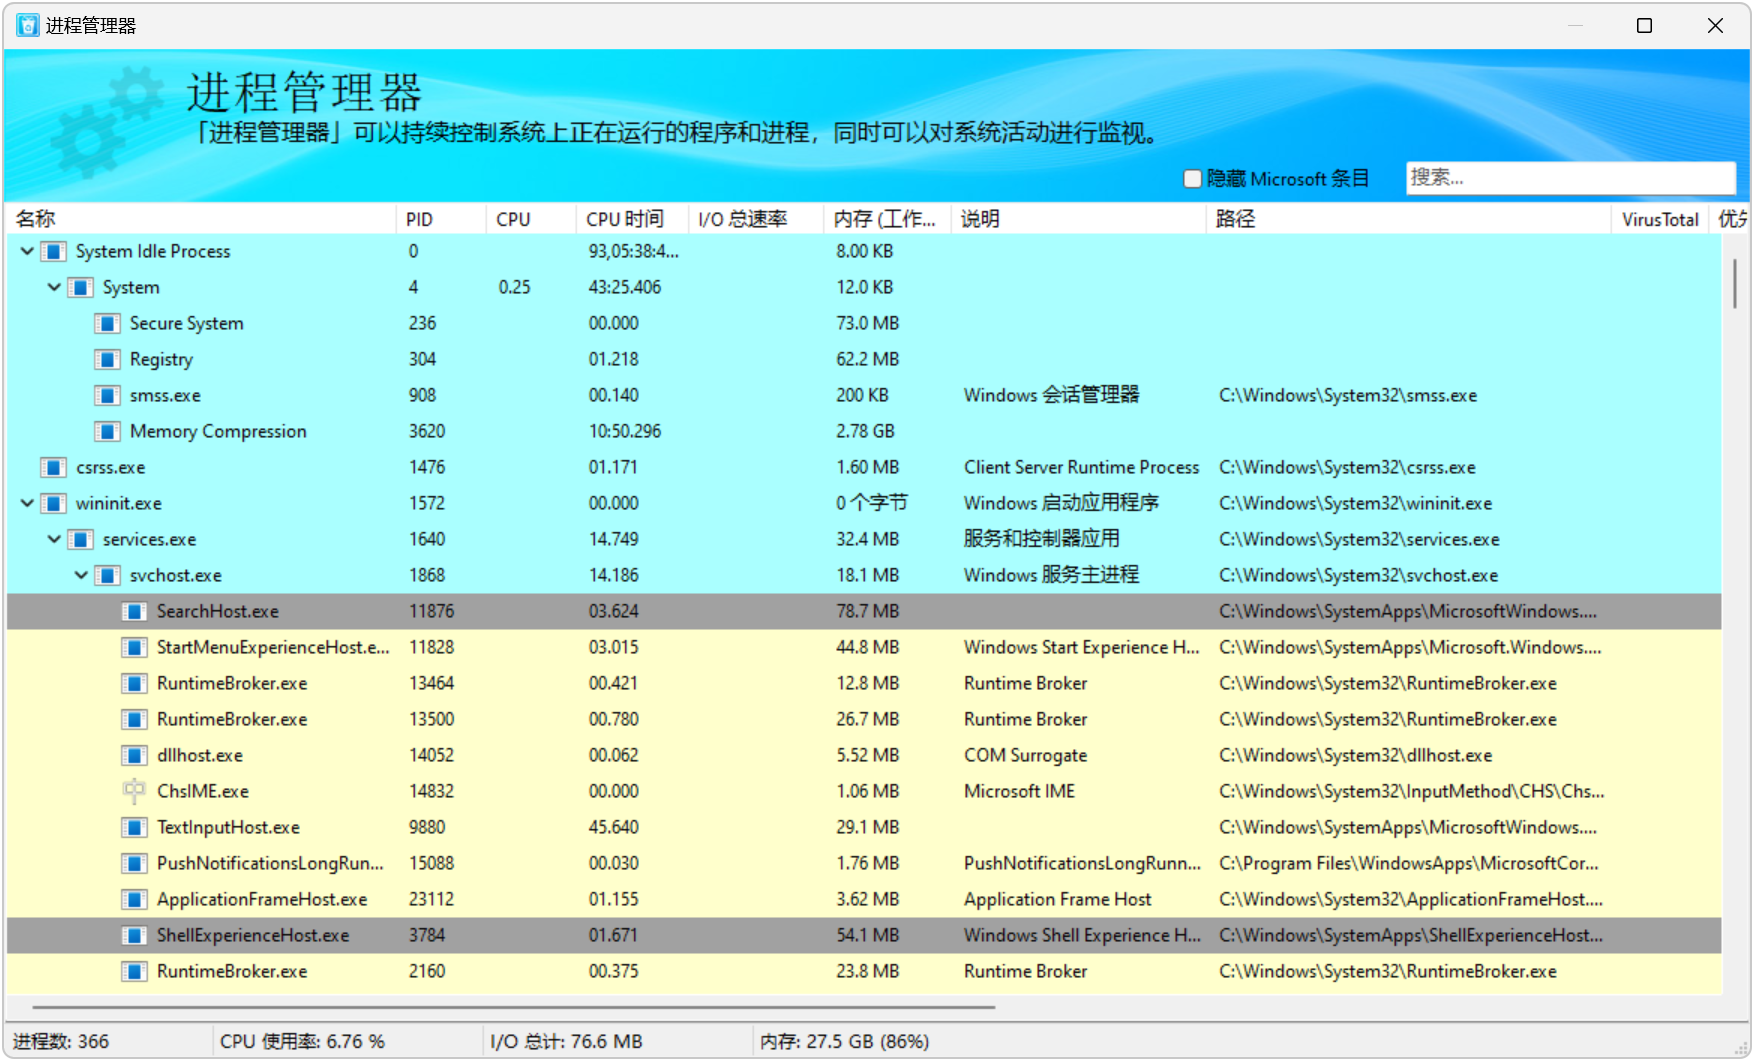Click the 0.25 CPU value for System
Screen dimensions: 1754x1061
click(514, 287)
